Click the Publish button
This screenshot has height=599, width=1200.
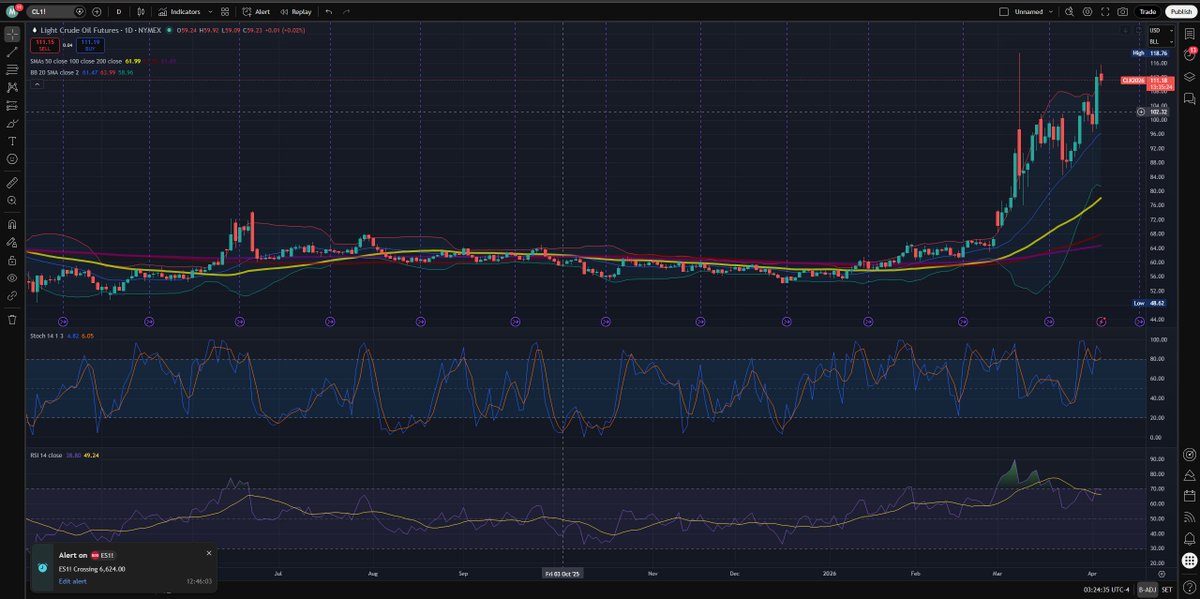(x=1179, y=12)
